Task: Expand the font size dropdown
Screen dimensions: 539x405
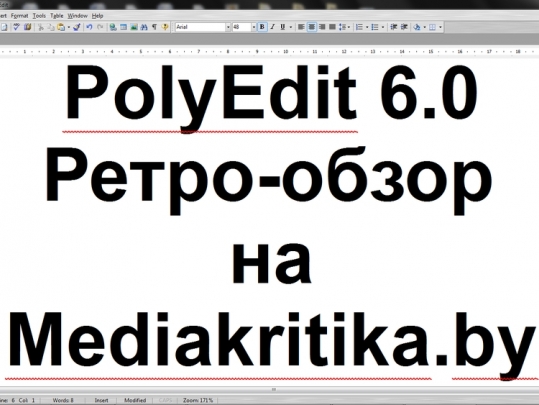Action: coord(254,27)
